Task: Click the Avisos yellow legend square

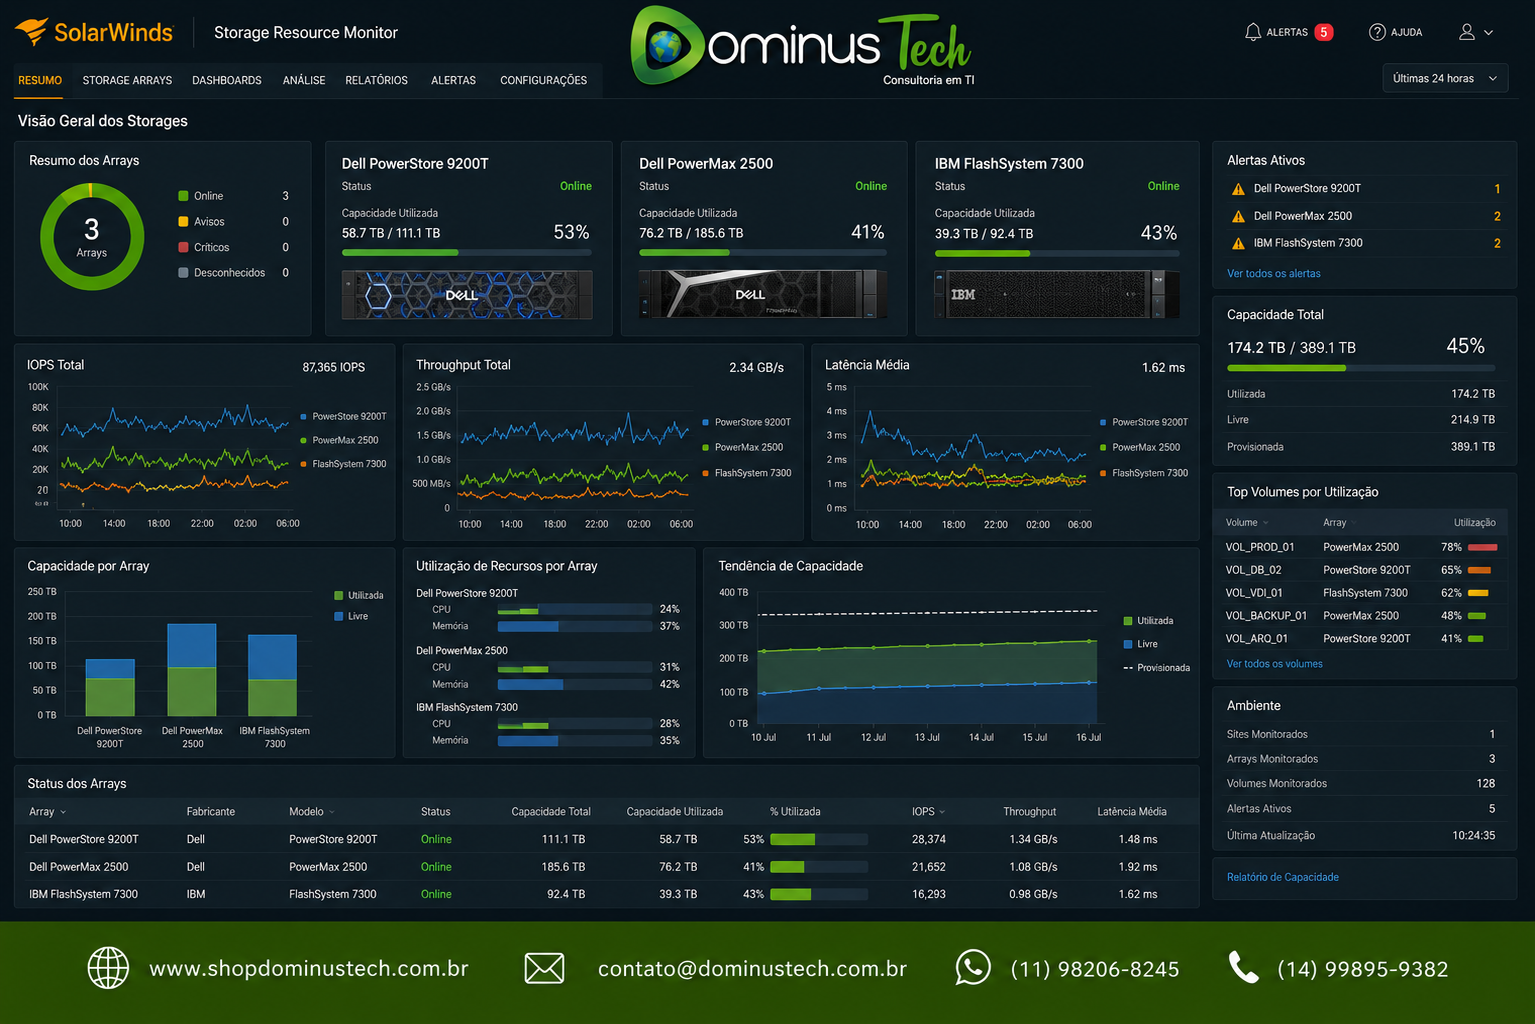Action: (x=183, y=222)
